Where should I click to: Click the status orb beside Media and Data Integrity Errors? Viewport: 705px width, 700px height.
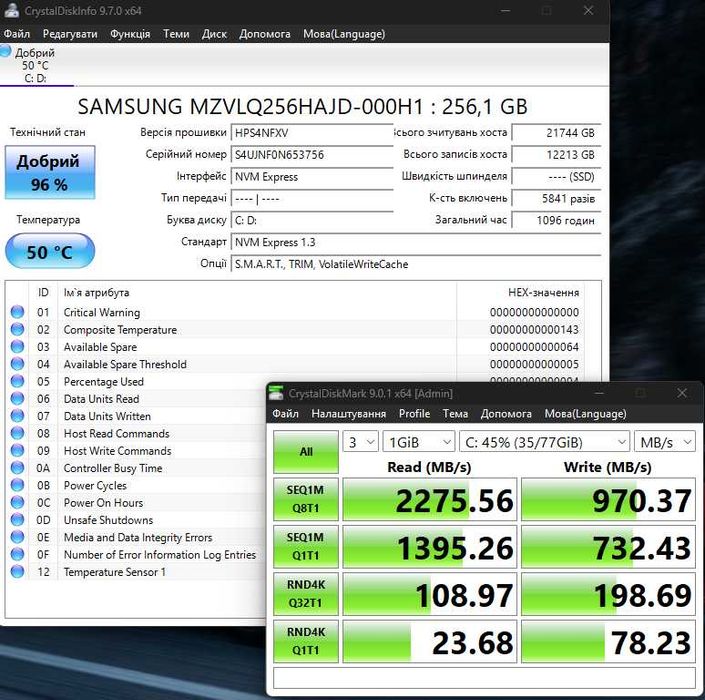[17, 537]
